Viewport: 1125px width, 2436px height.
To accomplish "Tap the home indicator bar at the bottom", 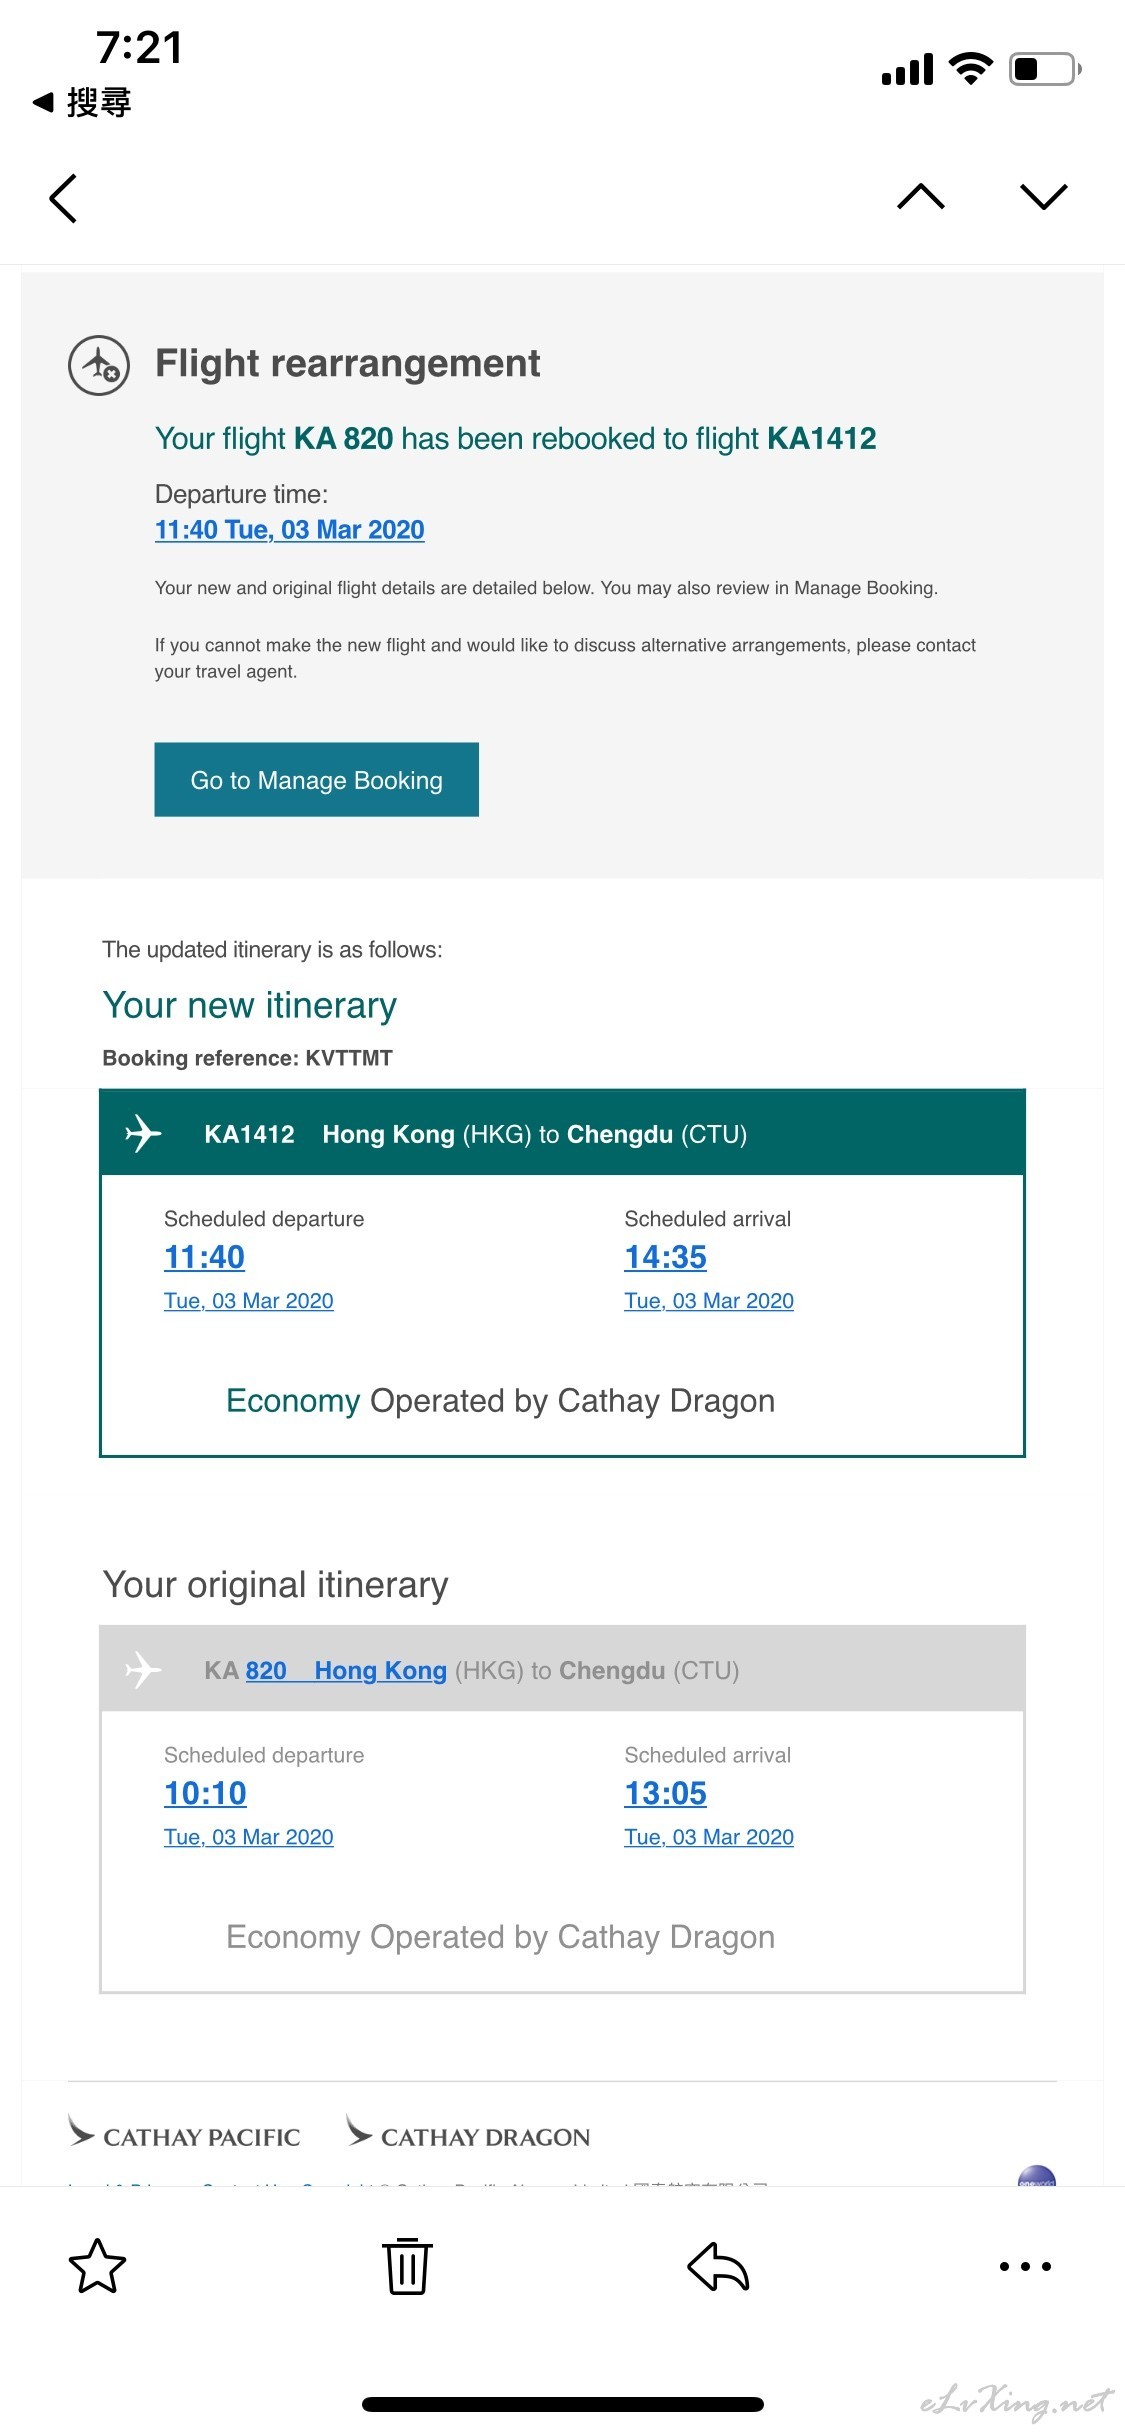I will click(x=562, y=2404).
